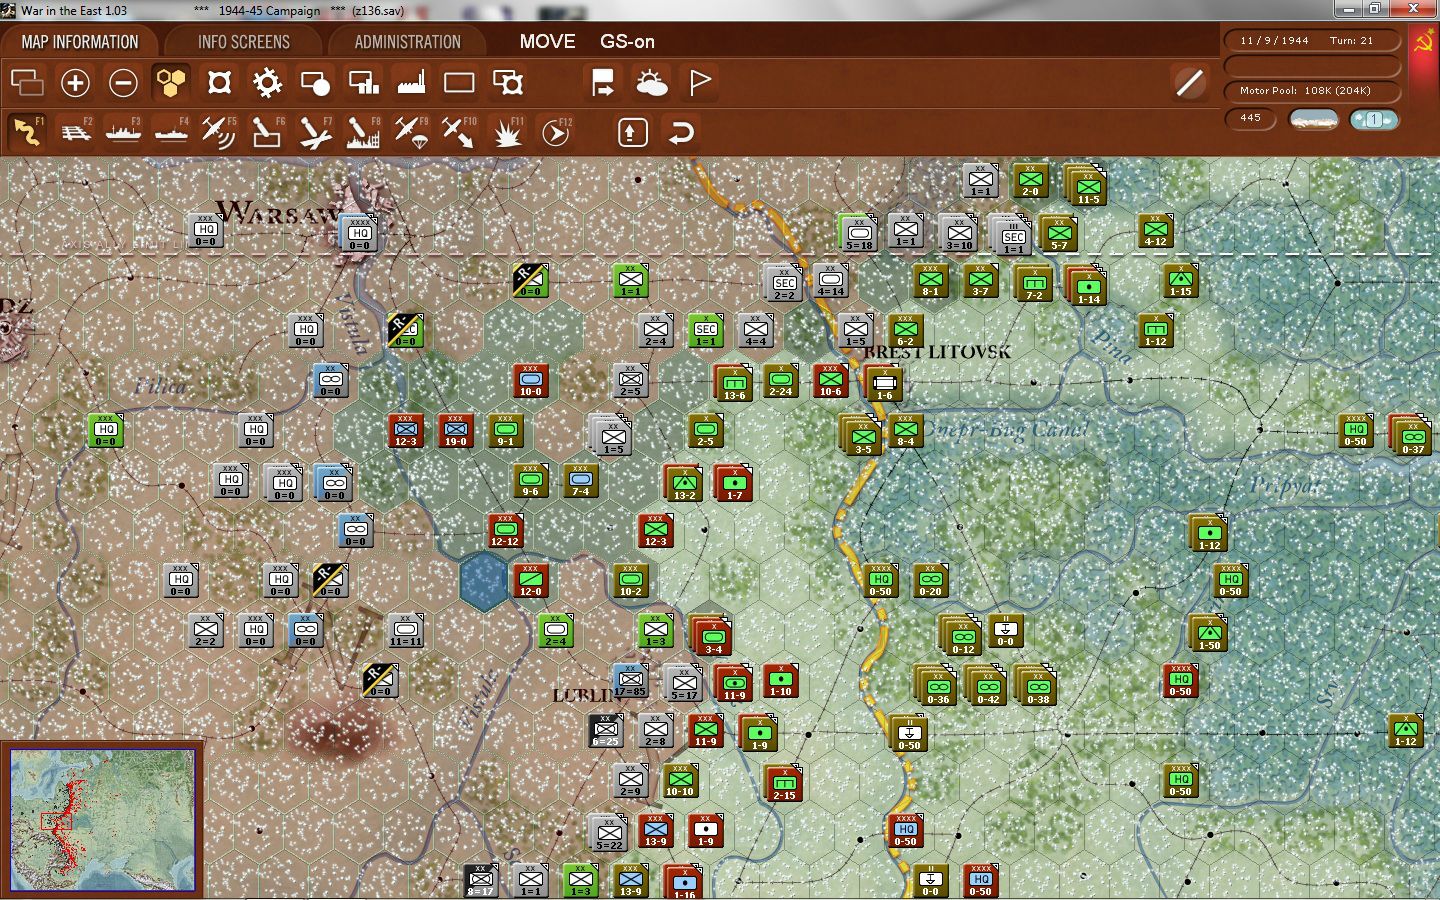Select the red 12-0 unit counter

tap(530, 581)
